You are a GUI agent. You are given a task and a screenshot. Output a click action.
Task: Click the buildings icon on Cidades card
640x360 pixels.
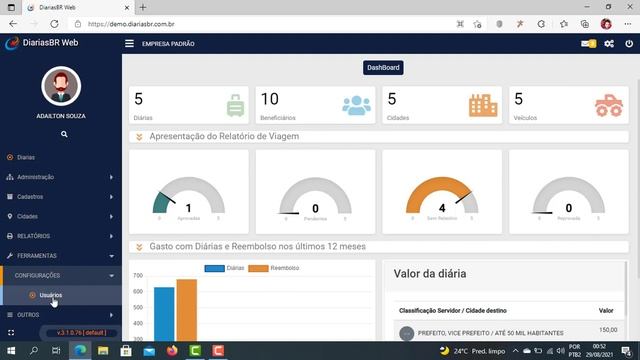click(483, 105)
